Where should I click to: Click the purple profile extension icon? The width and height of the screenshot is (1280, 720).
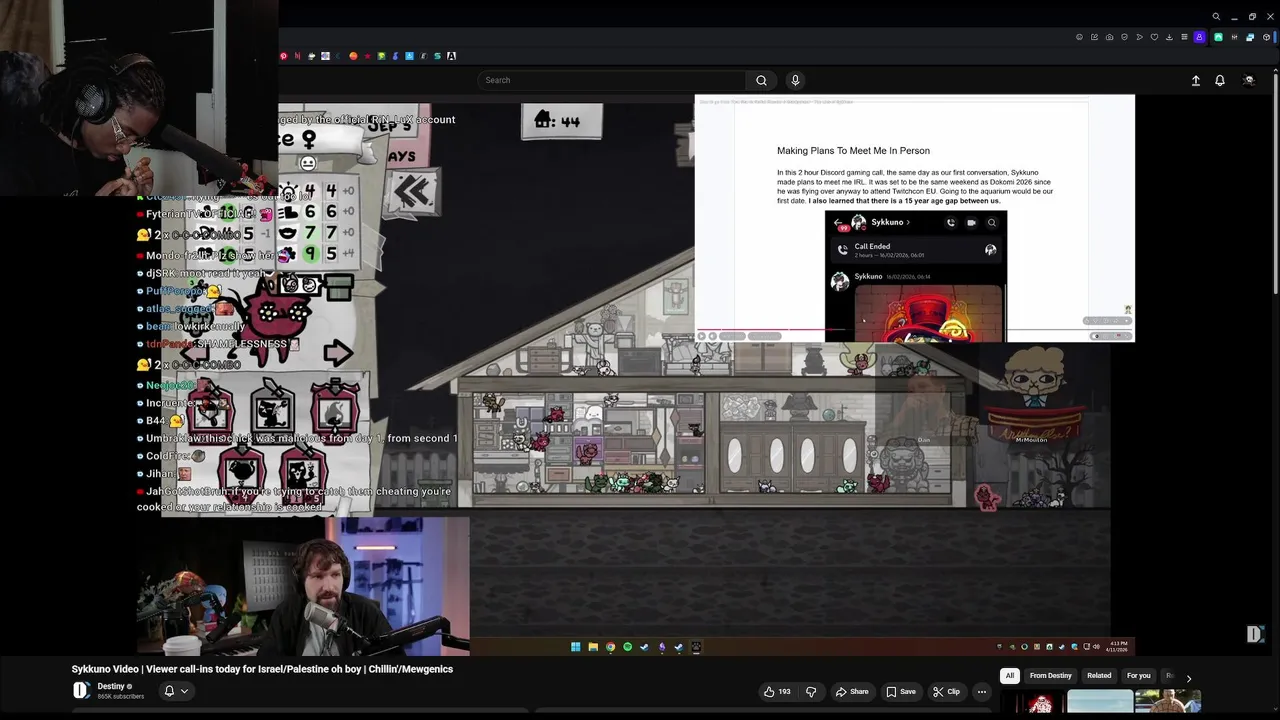pos(1199,37)
